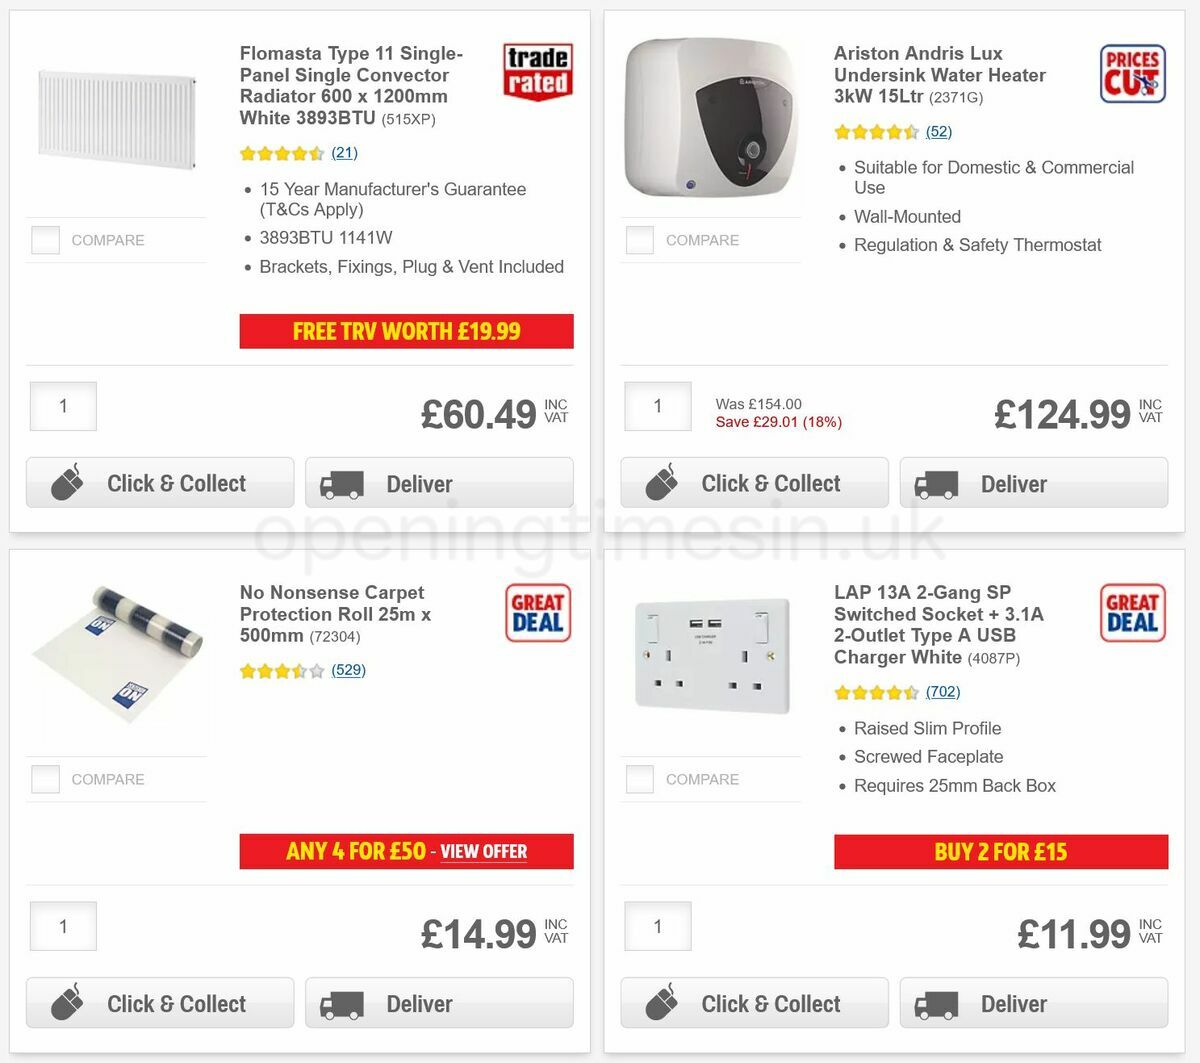Click the Deliver button for the USB socket
This screenshot has height=1063, width=1200.
pyautogui.click(x=1033, y=1003)
